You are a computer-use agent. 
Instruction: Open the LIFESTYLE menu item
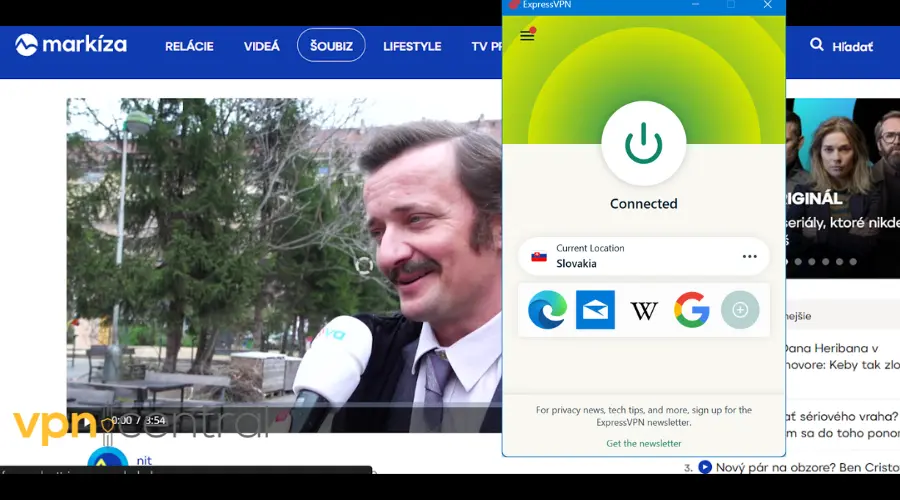pos(412,46)
